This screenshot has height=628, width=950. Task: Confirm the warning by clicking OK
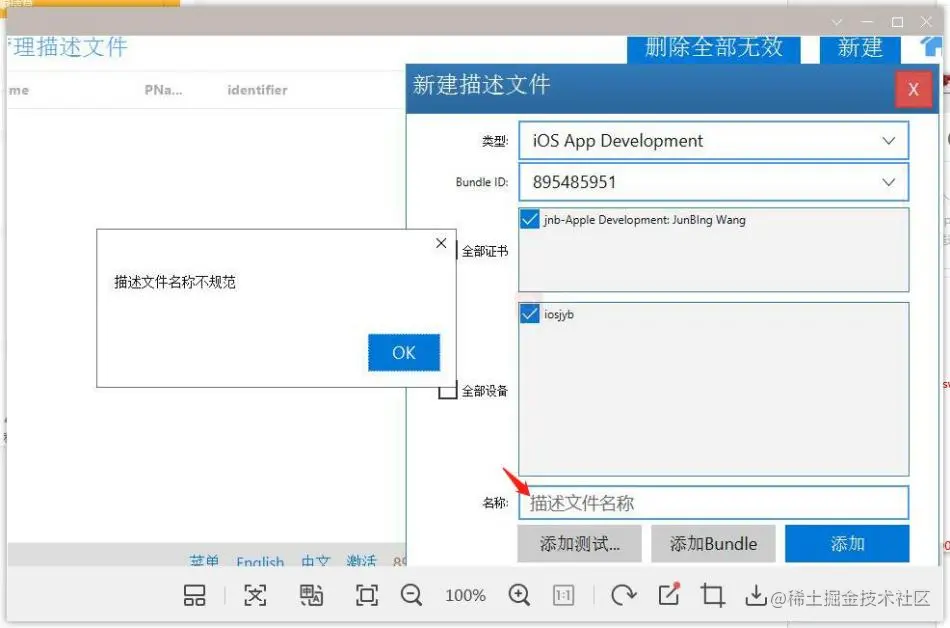[x=404, y=352]
